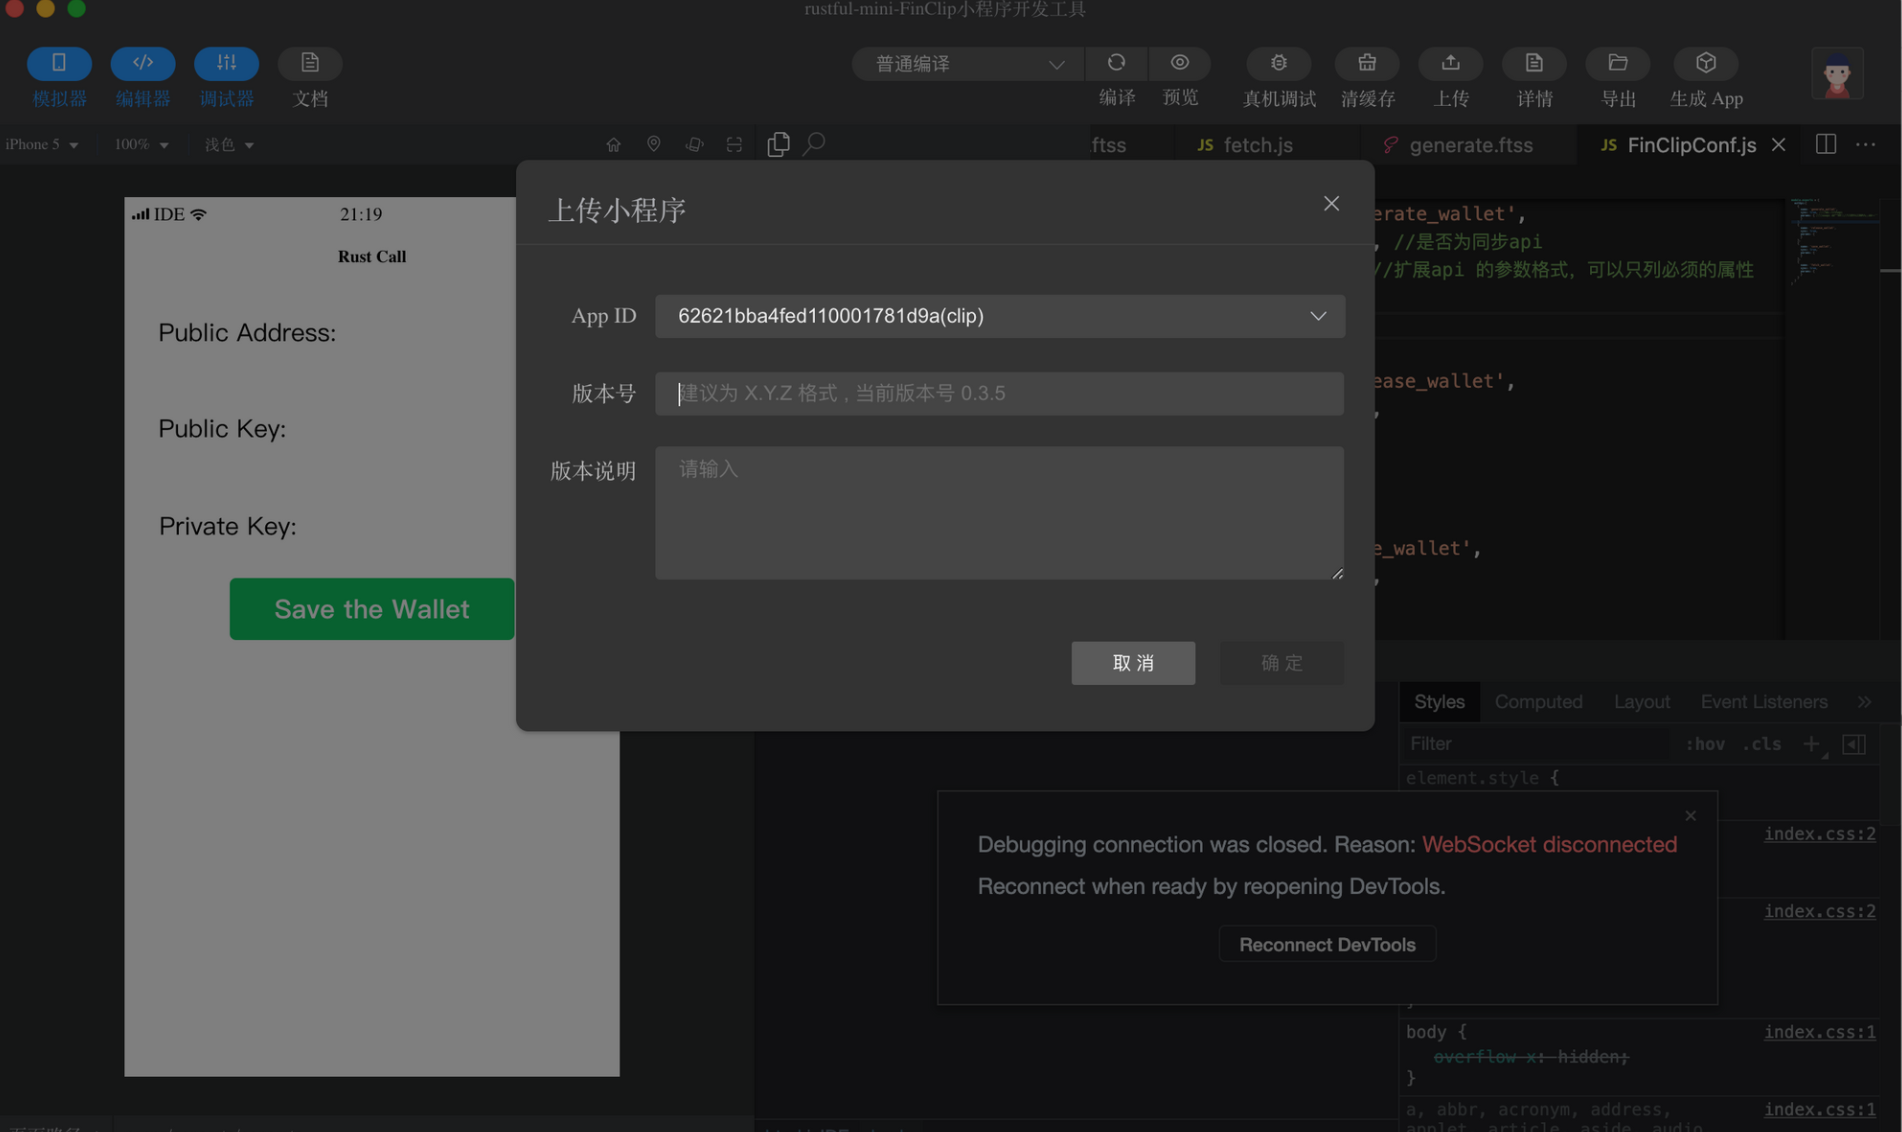Click the 取消 cancel button

[x=1133, y=663]
